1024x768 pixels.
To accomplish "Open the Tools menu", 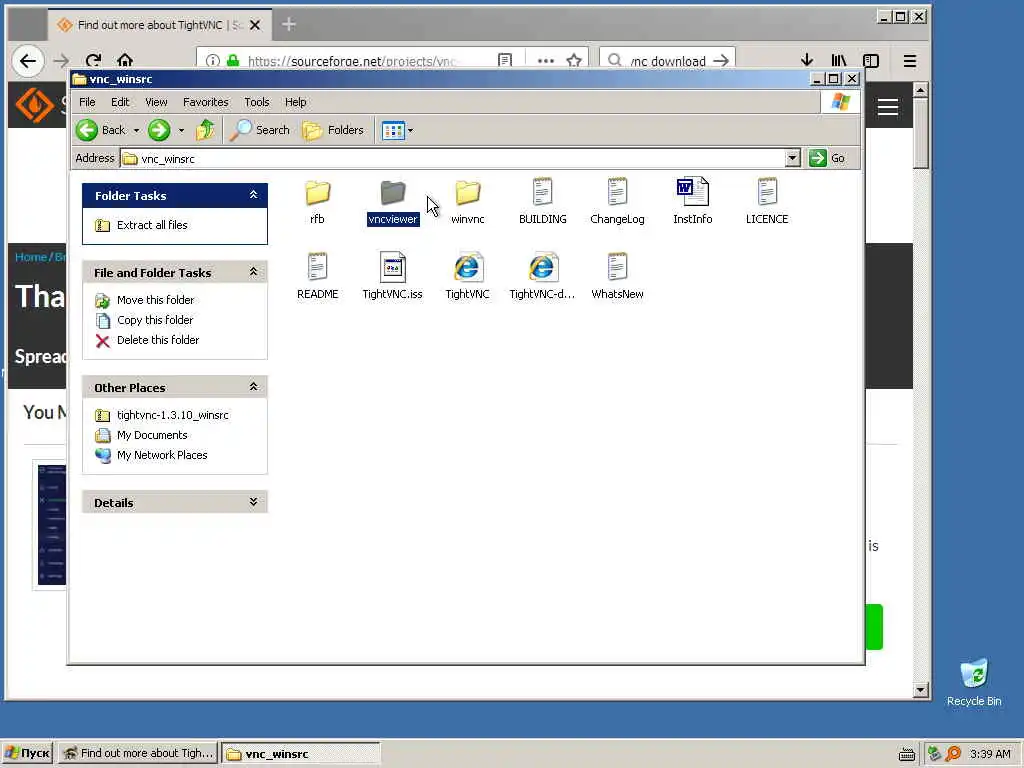I will pos(257,102).
